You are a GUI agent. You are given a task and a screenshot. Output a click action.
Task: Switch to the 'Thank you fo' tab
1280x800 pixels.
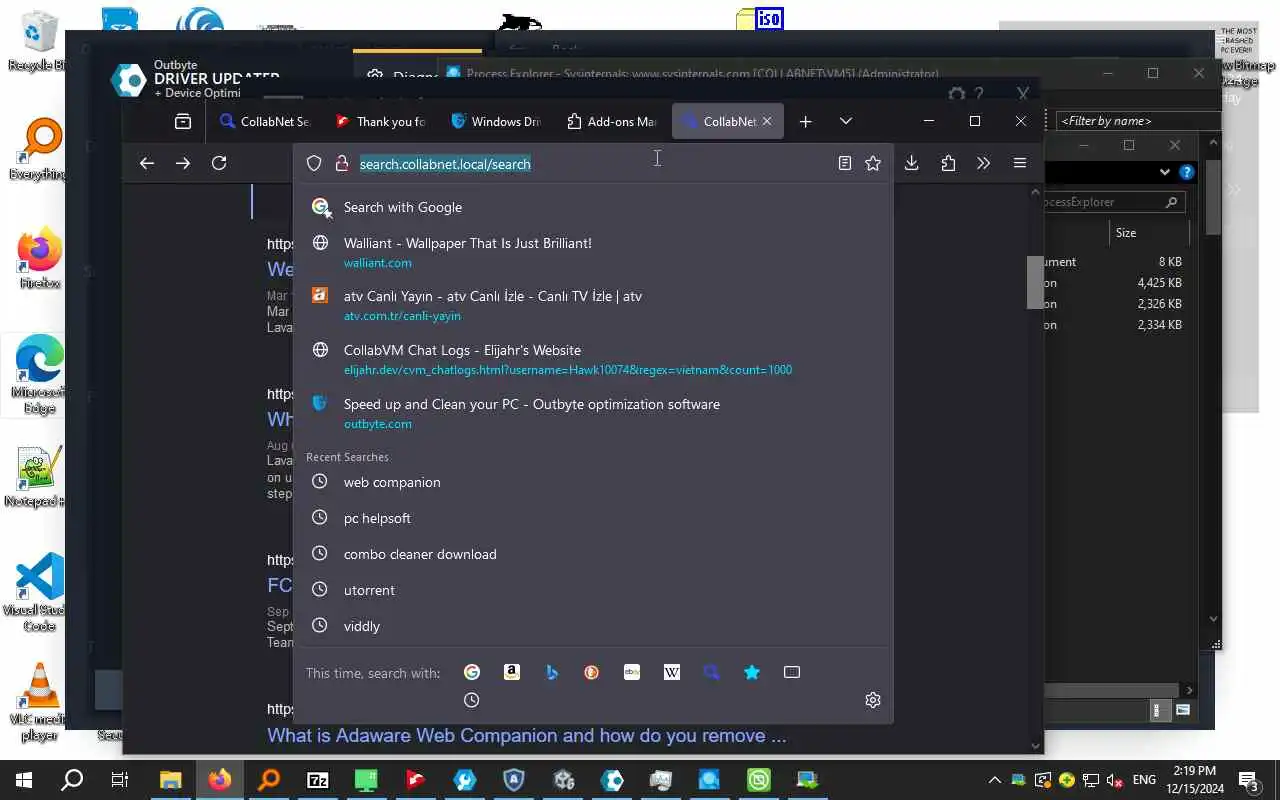[382, 121]
